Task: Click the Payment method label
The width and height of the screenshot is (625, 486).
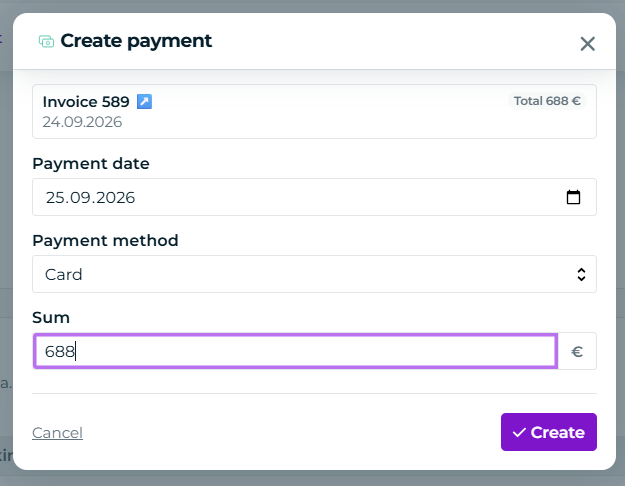Action: 105,240
